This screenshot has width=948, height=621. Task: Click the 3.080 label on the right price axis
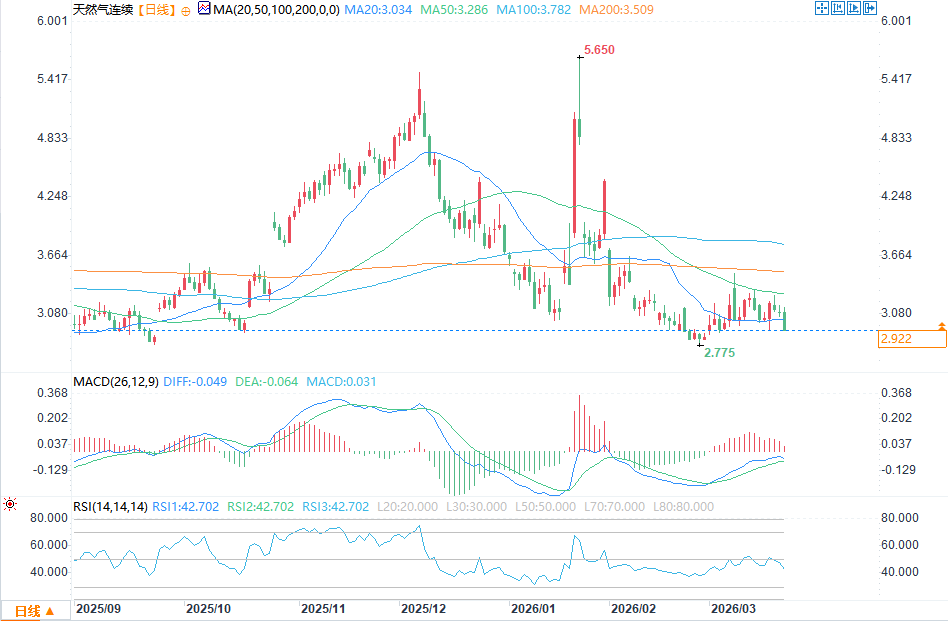click(896, 313)
